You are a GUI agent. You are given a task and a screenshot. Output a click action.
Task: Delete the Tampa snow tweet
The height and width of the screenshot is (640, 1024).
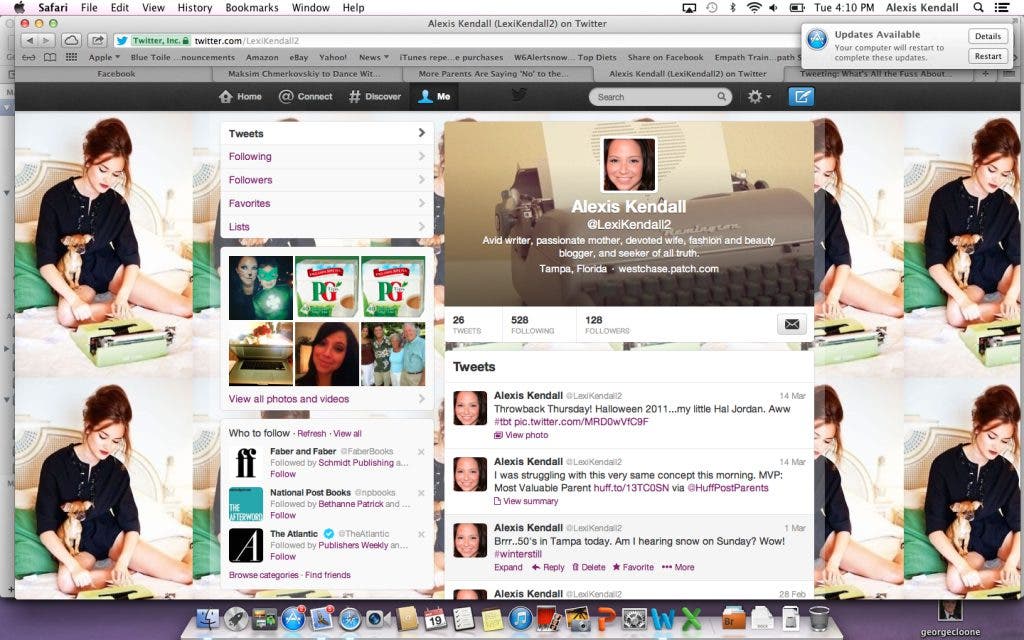coord(588,568)
